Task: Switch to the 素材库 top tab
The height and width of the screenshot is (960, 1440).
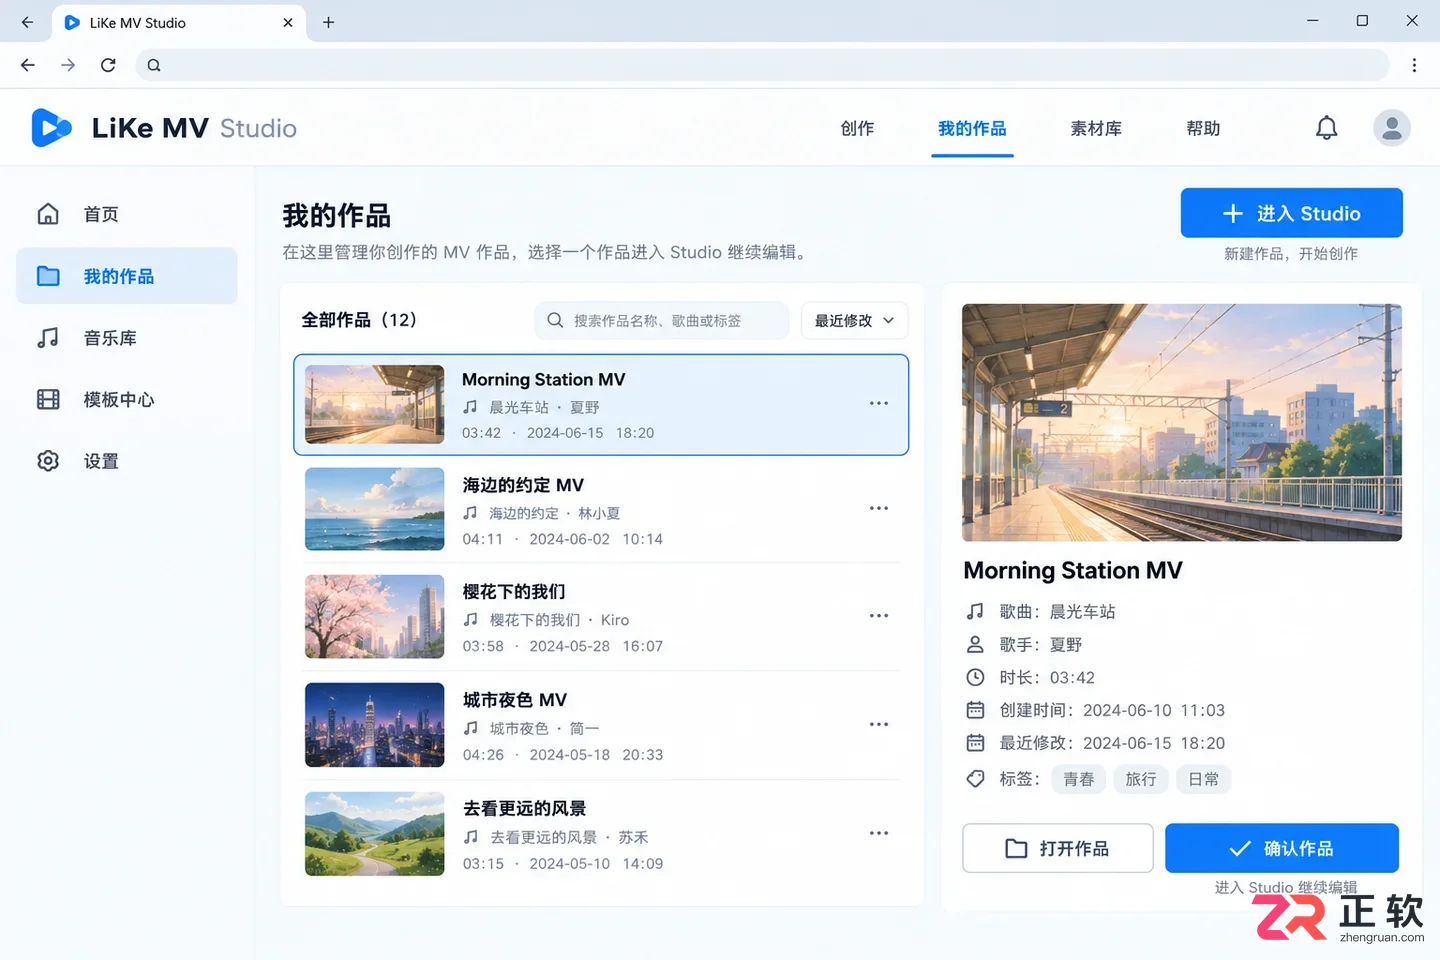Action: coord(1096,128)
